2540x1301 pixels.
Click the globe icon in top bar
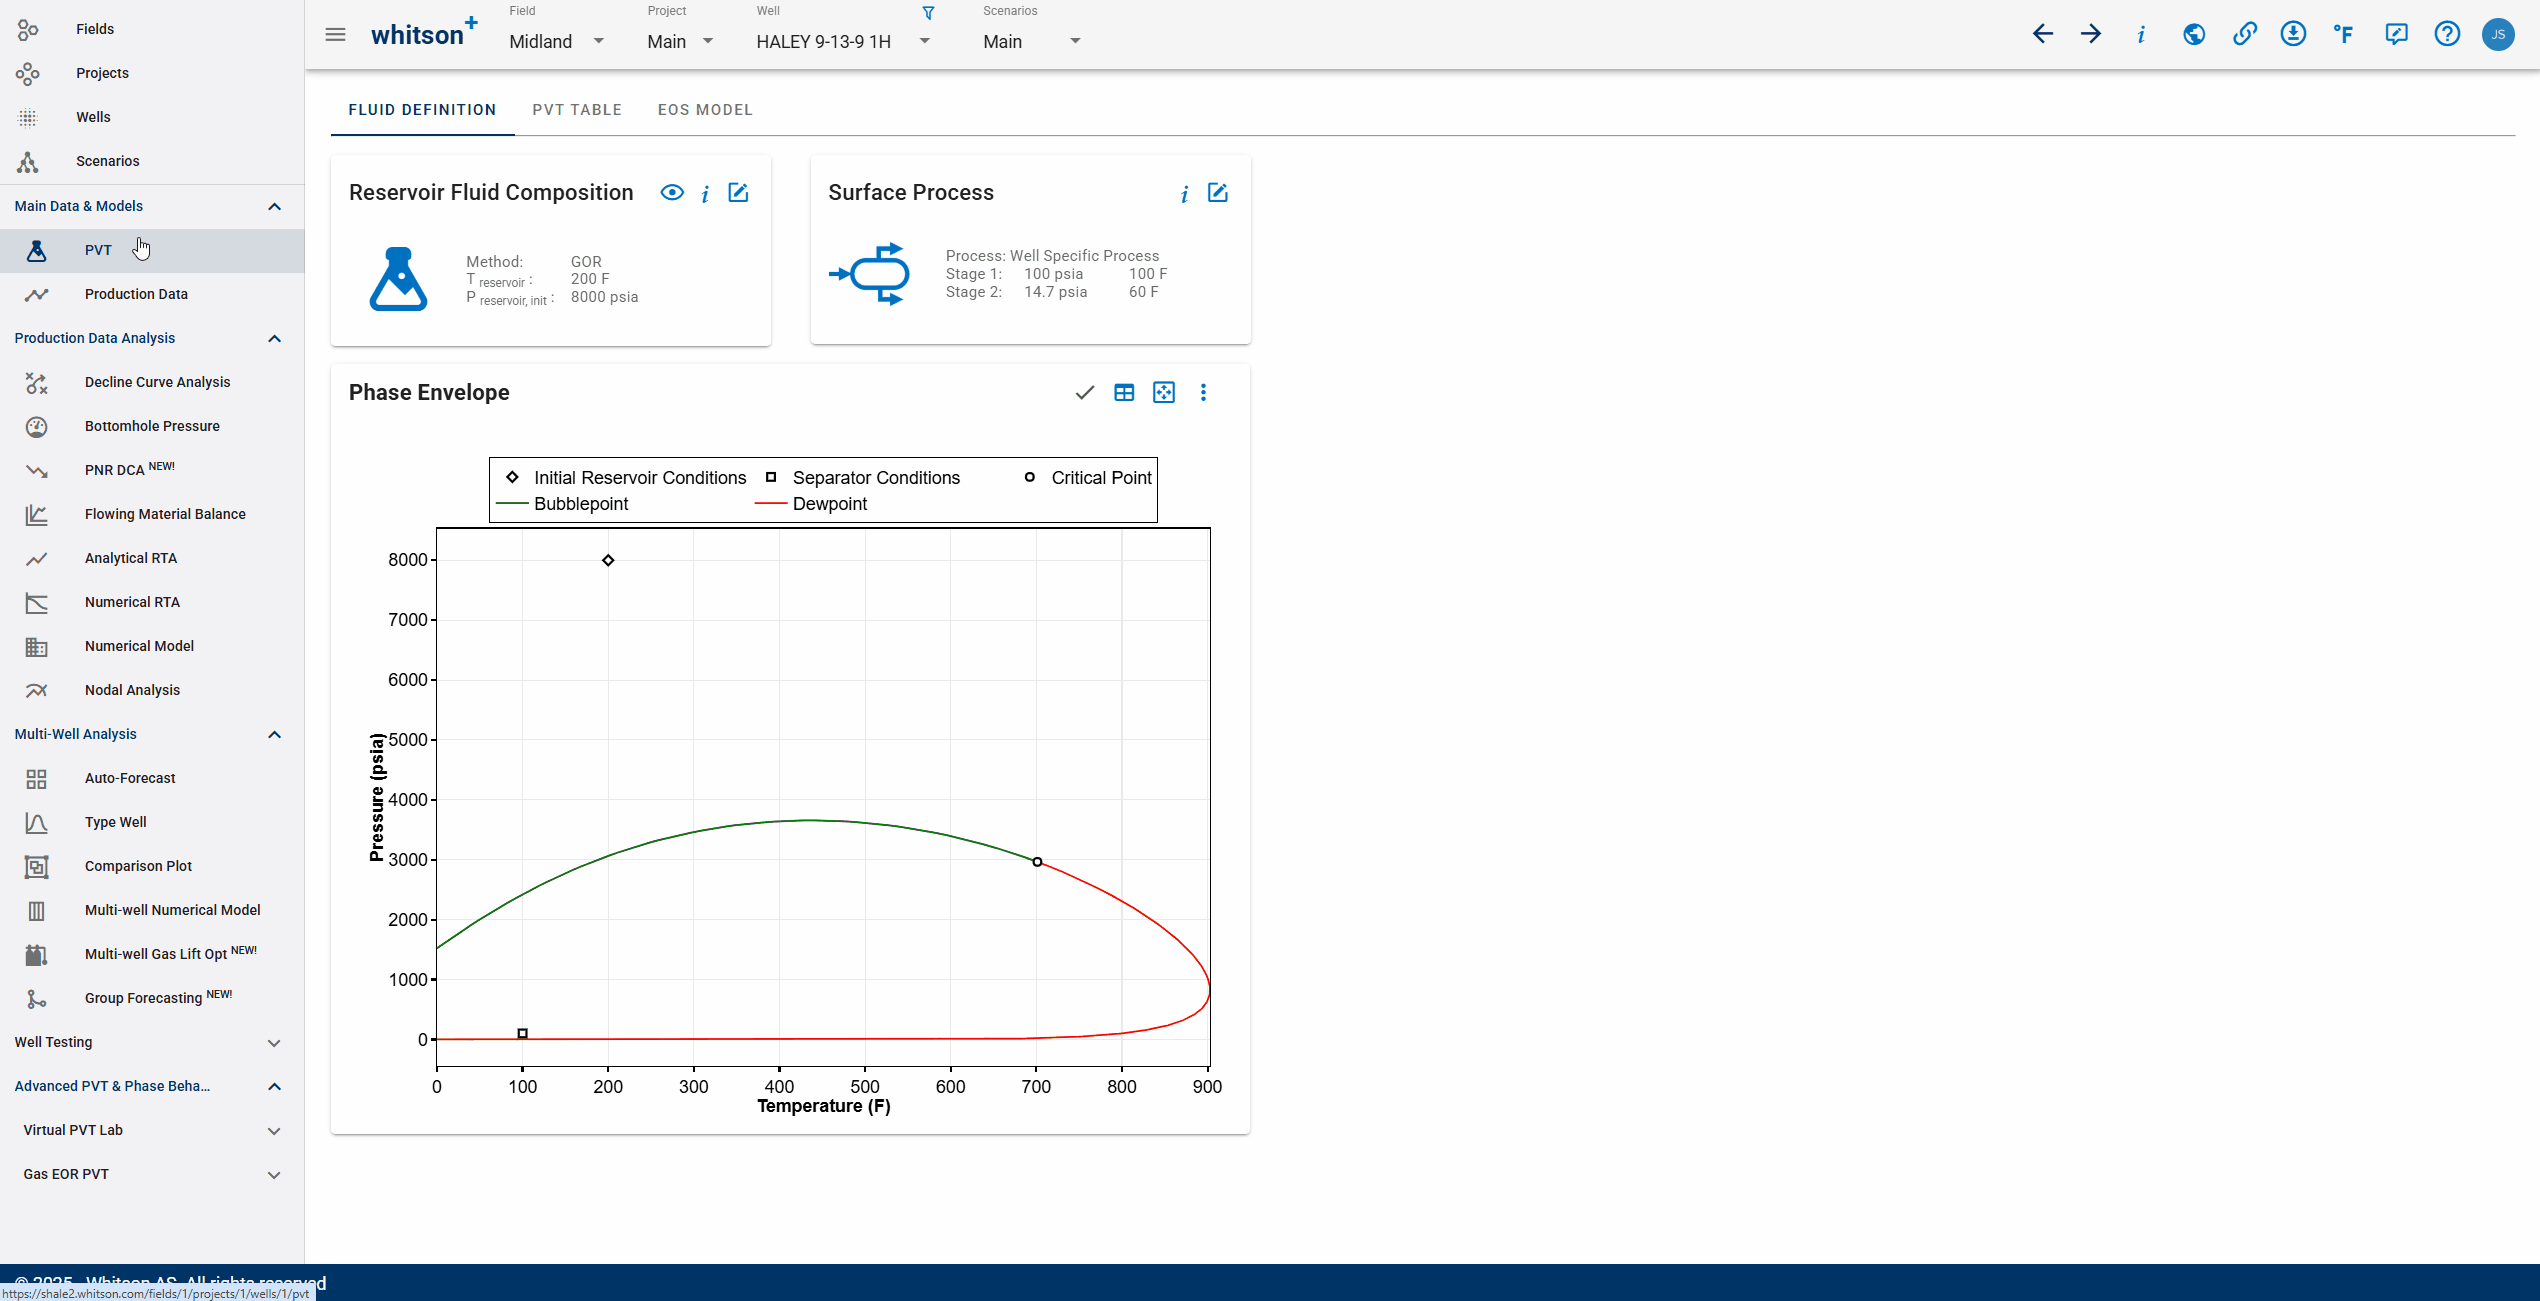(x=2194, y=34)
